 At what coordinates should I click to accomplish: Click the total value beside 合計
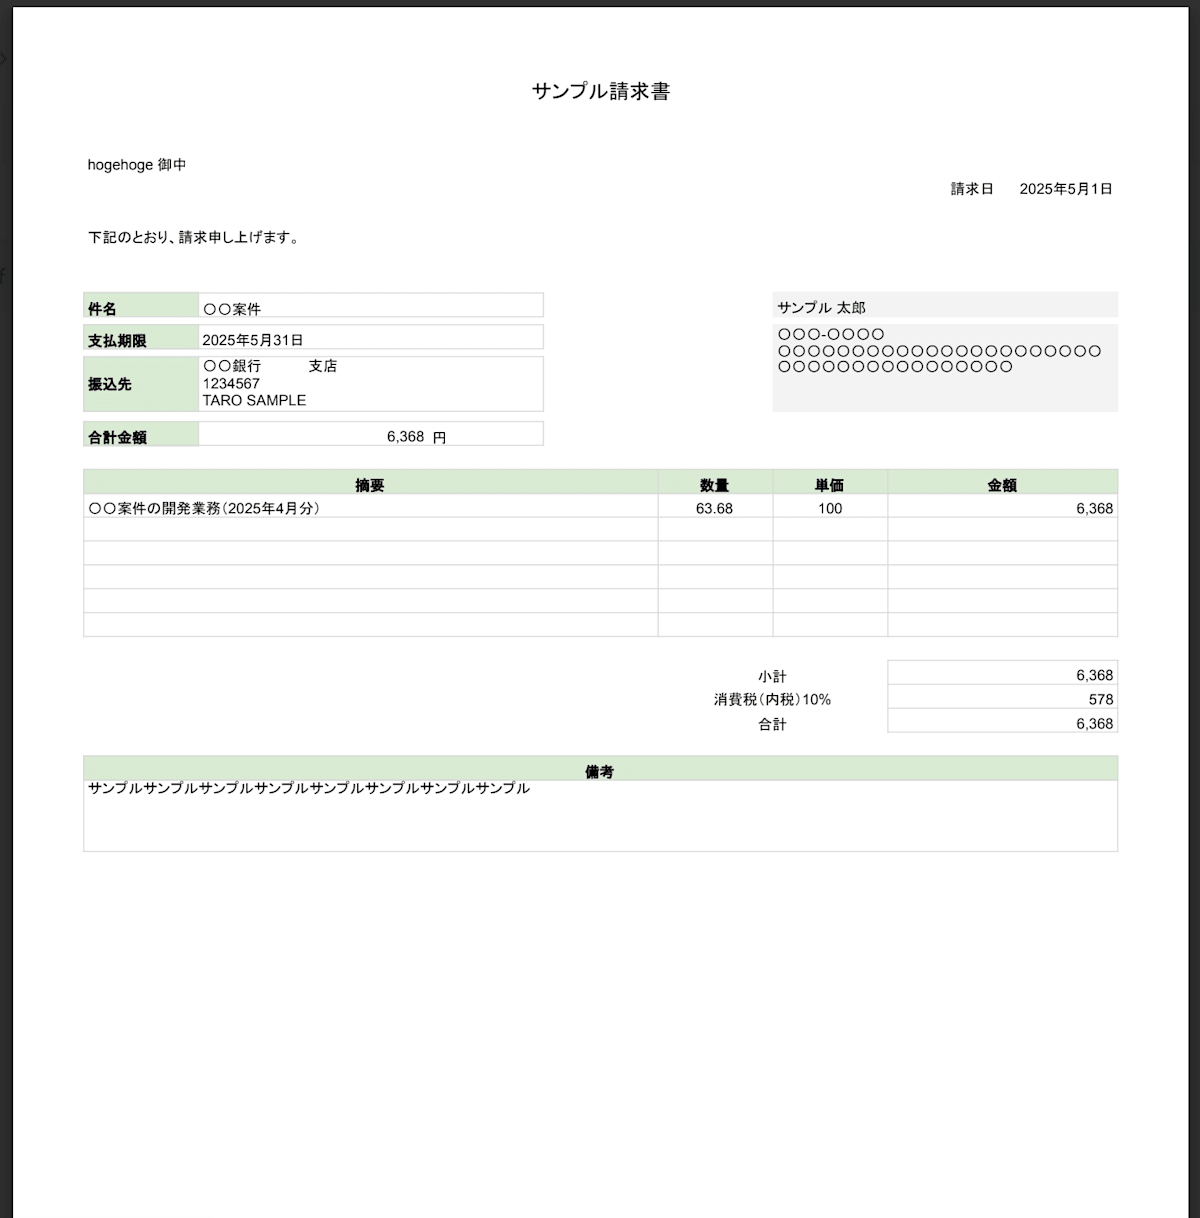click(x=1094, y=723)
